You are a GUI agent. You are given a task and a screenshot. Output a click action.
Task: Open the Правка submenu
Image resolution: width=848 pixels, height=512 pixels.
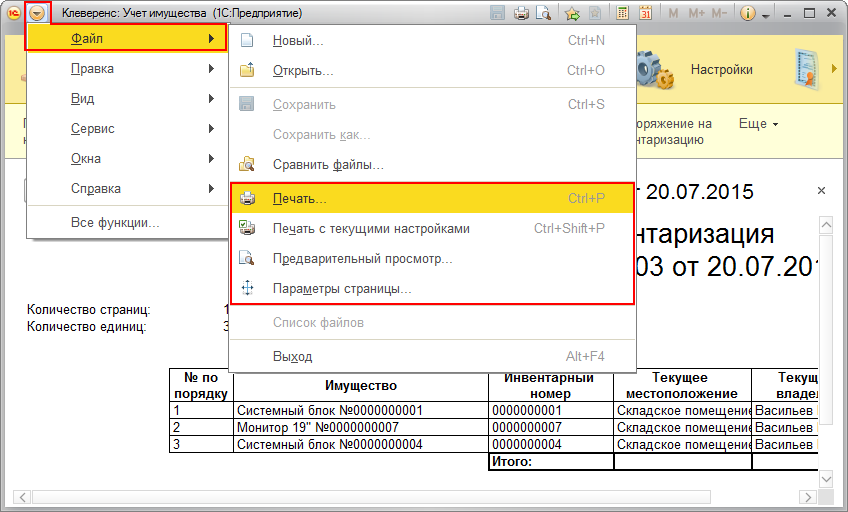pos(126,69)
